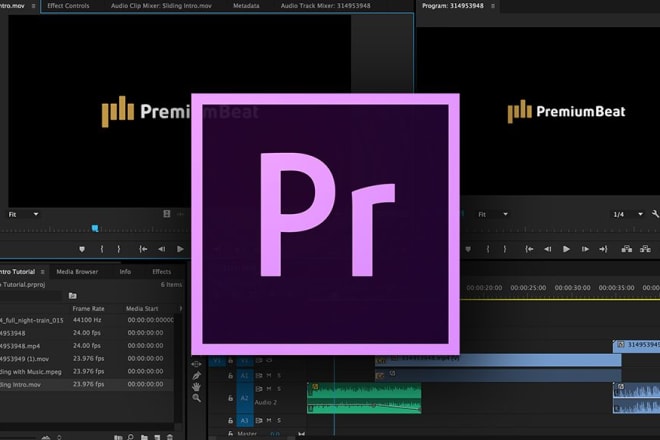660x440 pixels.
Task: Step back one frame in Program monitor
Action: (x=548, y=249)
